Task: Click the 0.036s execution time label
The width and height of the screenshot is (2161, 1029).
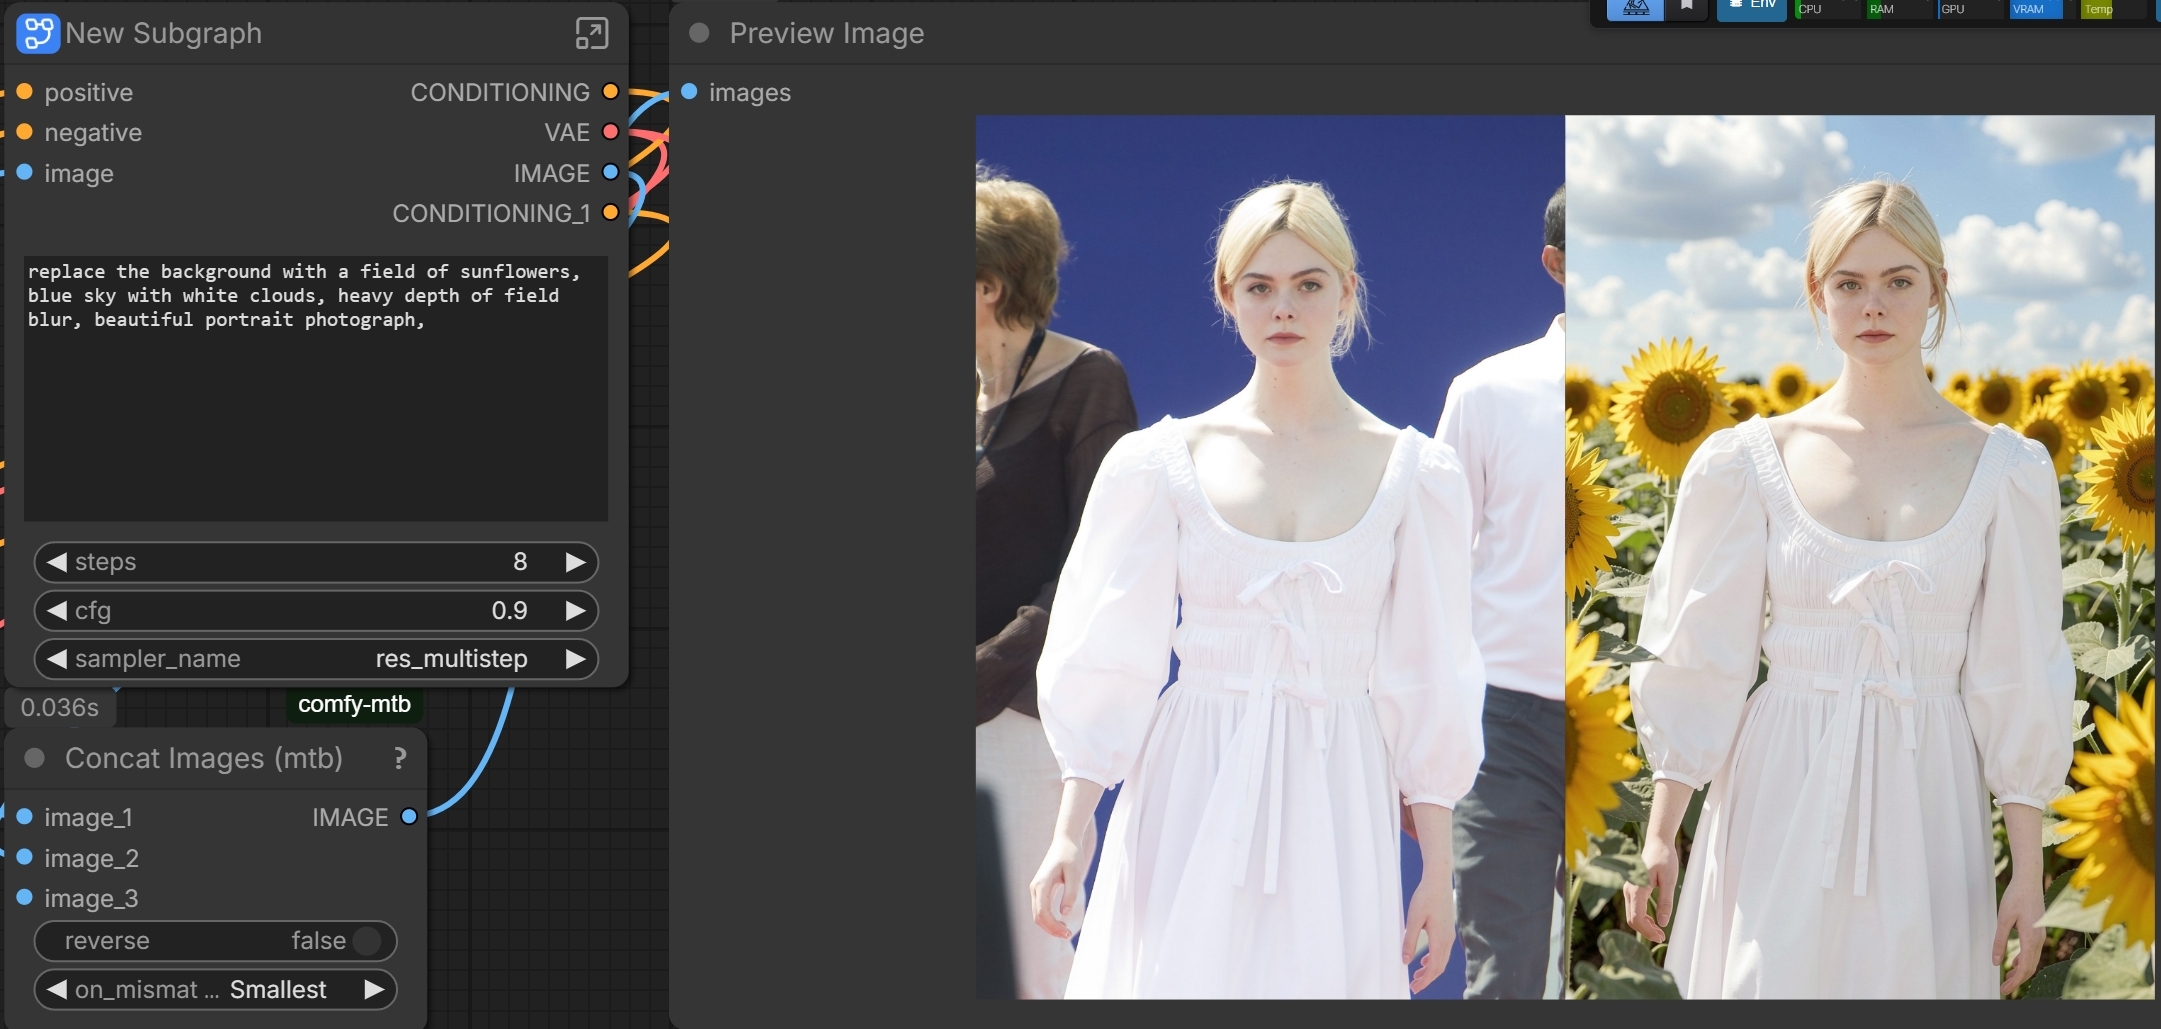Action: click(x=60, y=707)
